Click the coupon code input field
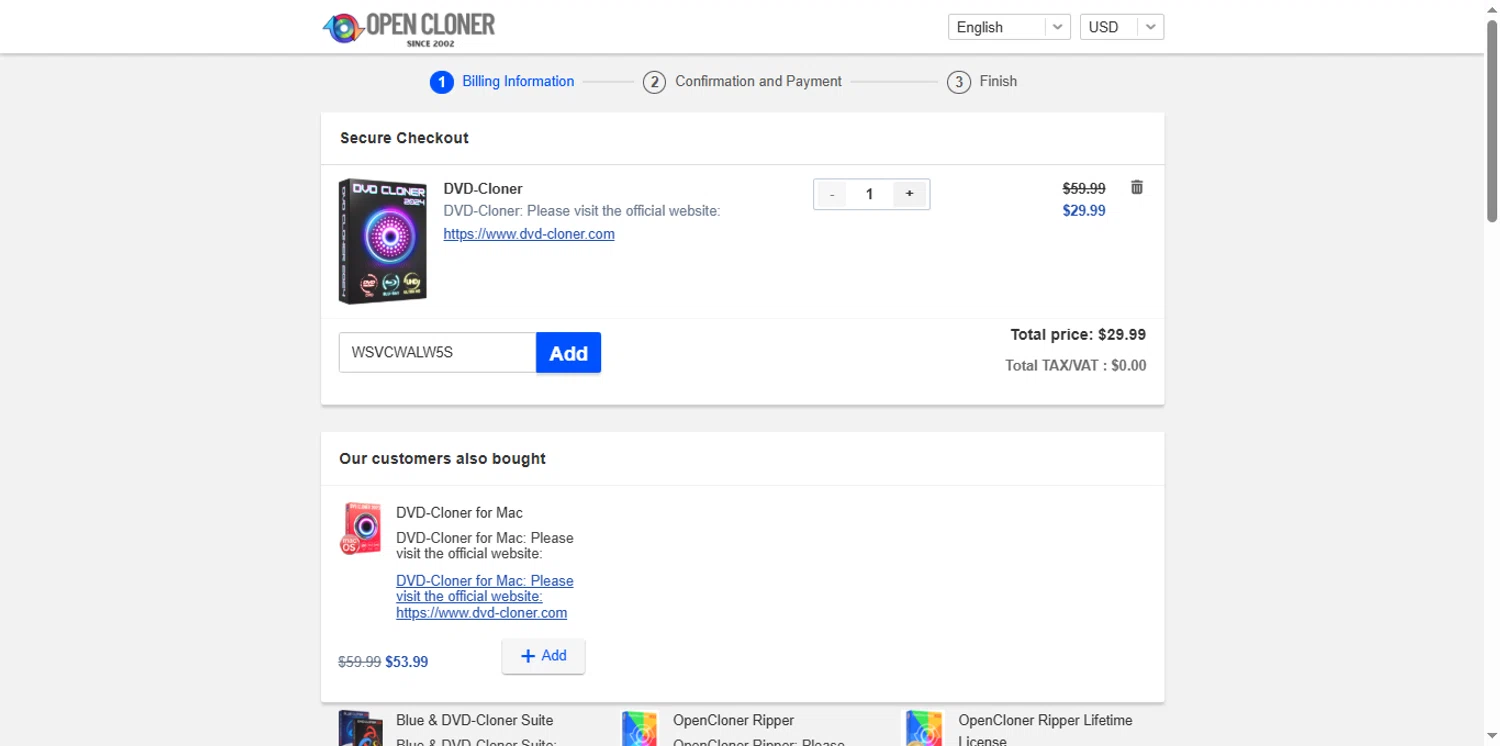Screen dimensions: 1500x746 coord(437,352)
